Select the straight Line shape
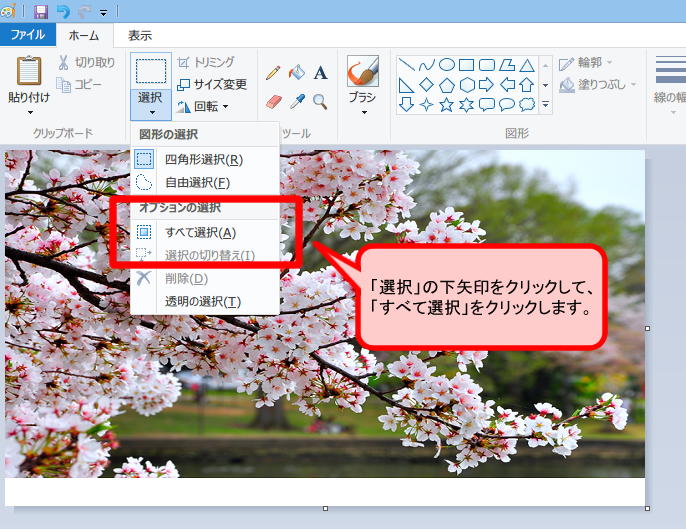The width and height of the screenshot is (686, 529). click(406, 65)
